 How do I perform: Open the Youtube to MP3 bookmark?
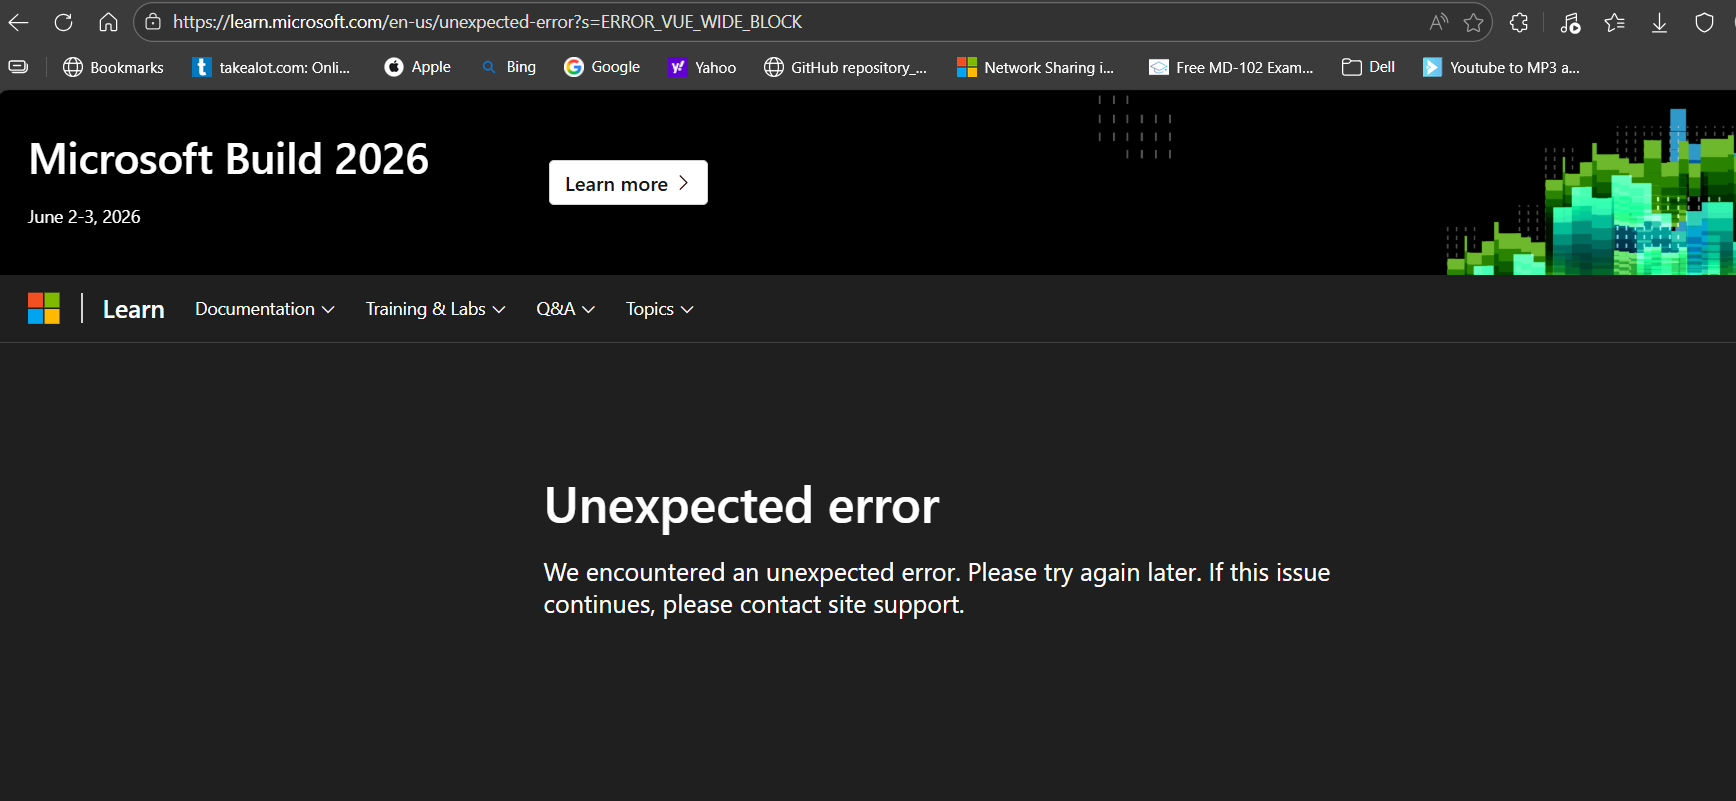(1501, 67)
